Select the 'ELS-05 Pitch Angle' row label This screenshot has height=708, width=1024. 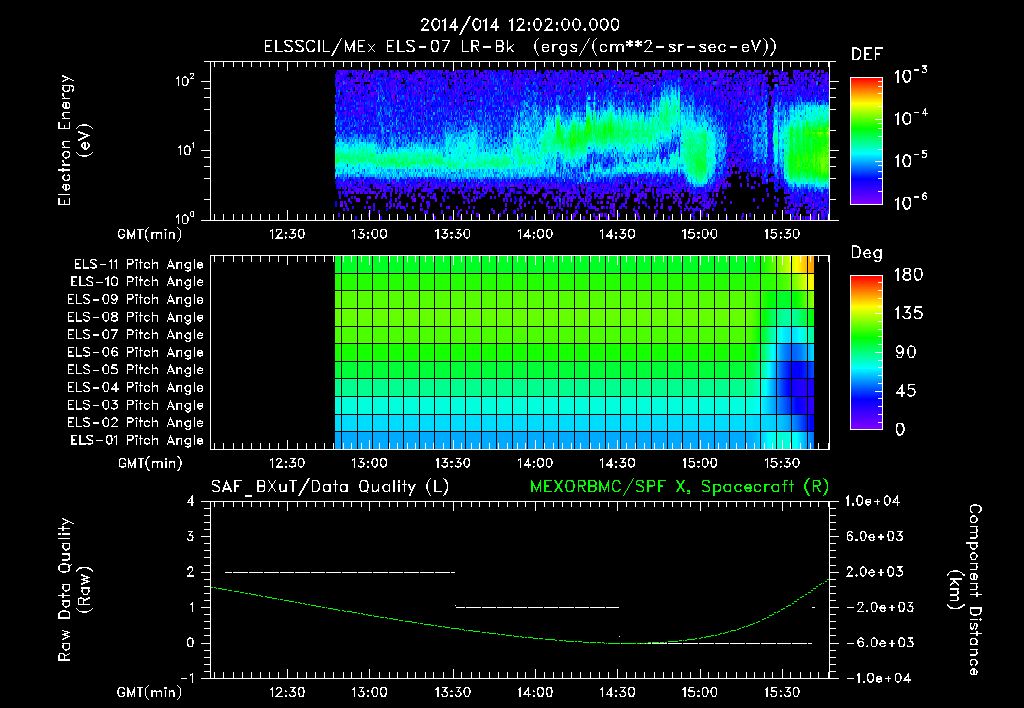(x=135, y=370)
